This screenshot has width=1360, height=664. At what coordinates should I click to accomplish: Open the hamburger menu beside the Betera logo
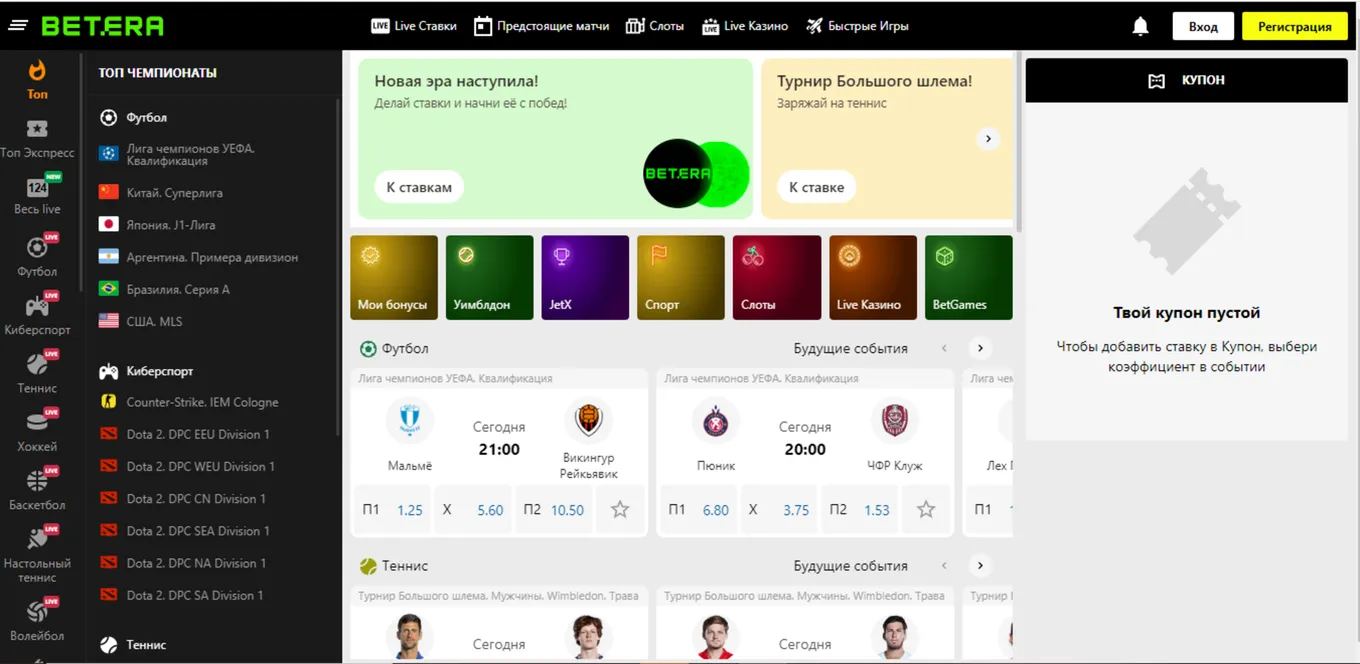18,25
